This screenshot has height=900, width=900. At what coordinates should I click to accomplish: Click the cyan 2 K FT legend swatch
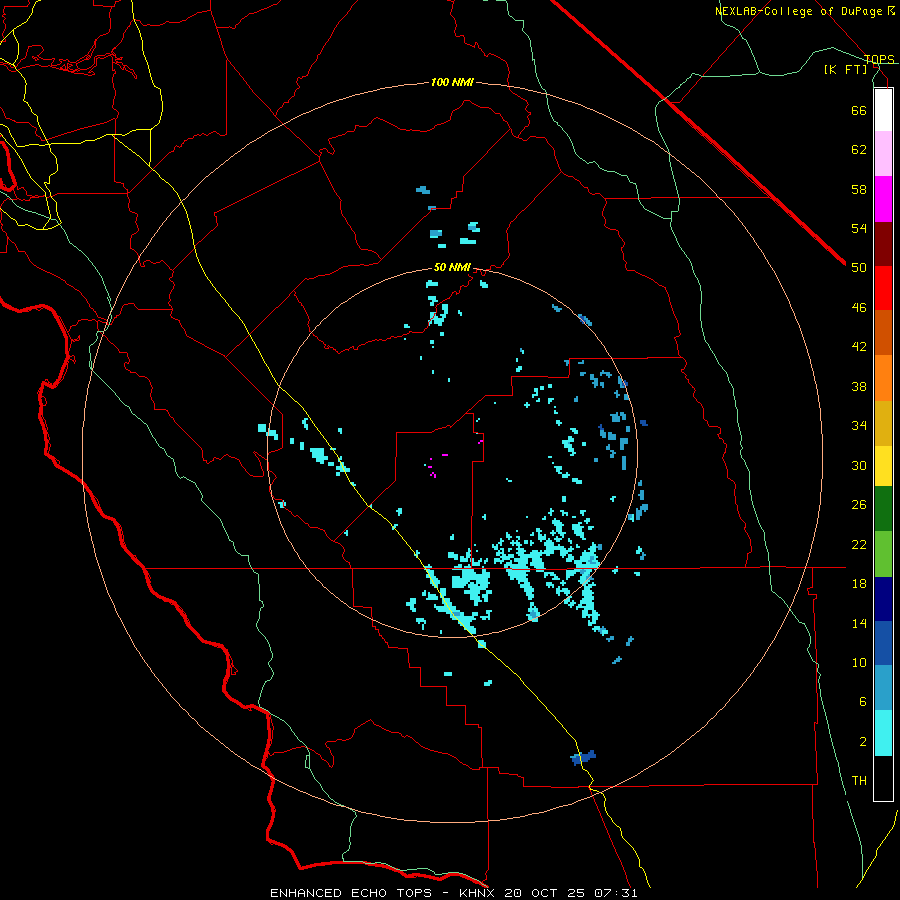click(883, 733)
